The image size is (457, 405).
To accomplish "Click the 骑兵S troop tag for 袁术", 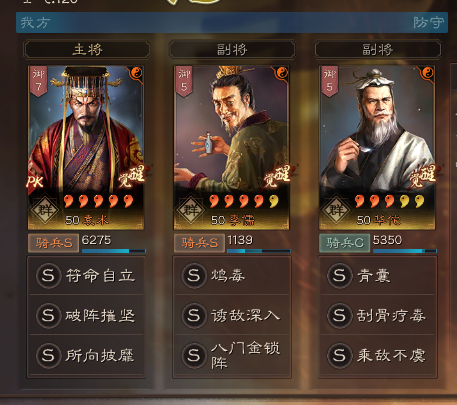I will 53,243.
